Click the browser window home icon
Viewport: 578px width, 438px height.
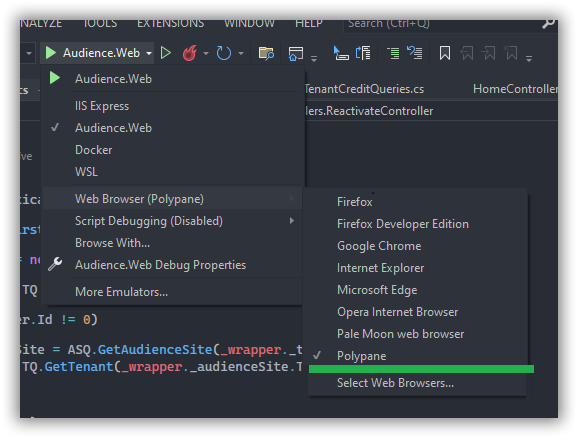click(296, 53)
